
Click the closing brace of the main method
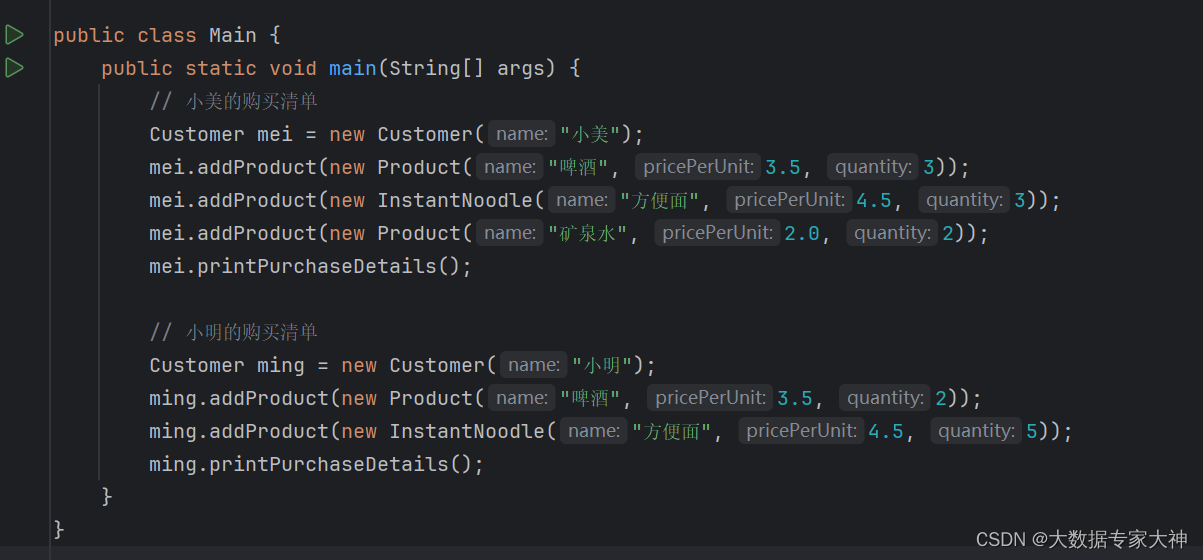tap(107, 495)
